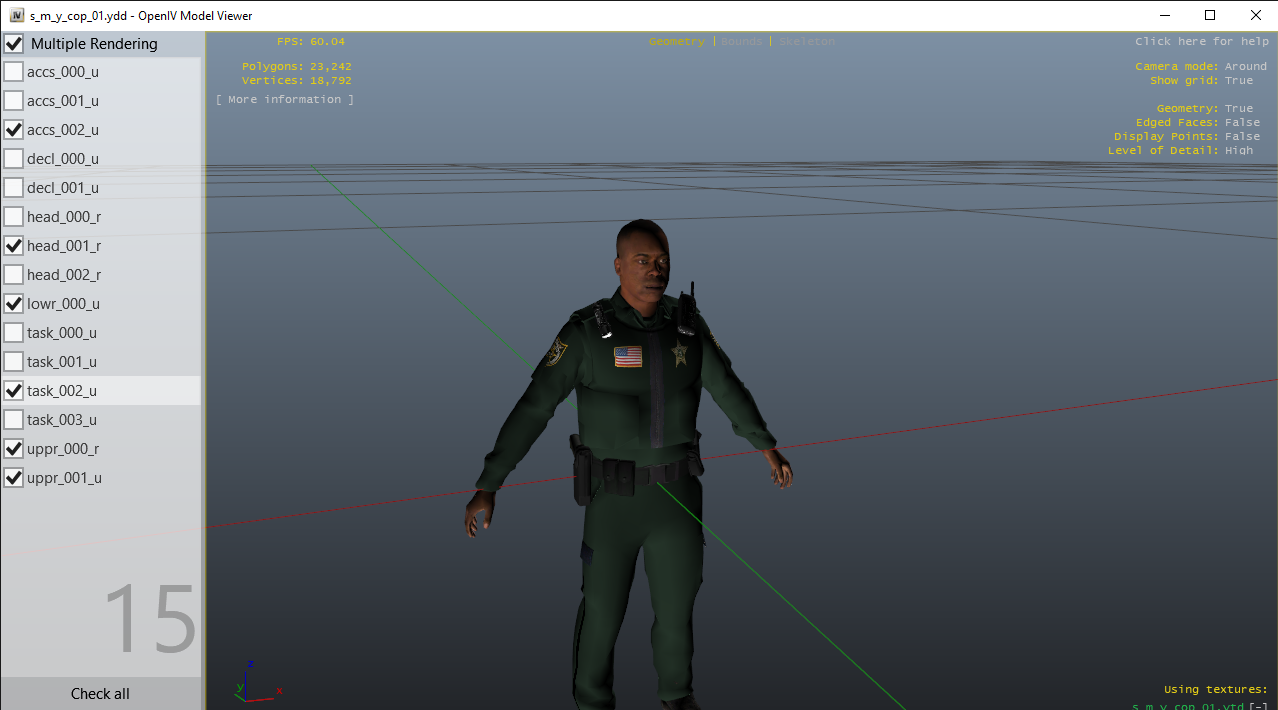The width and height of the screenshot is (1278, 710).
Task: Switch to the Skeleton view tab
Action: pos(806,42)
